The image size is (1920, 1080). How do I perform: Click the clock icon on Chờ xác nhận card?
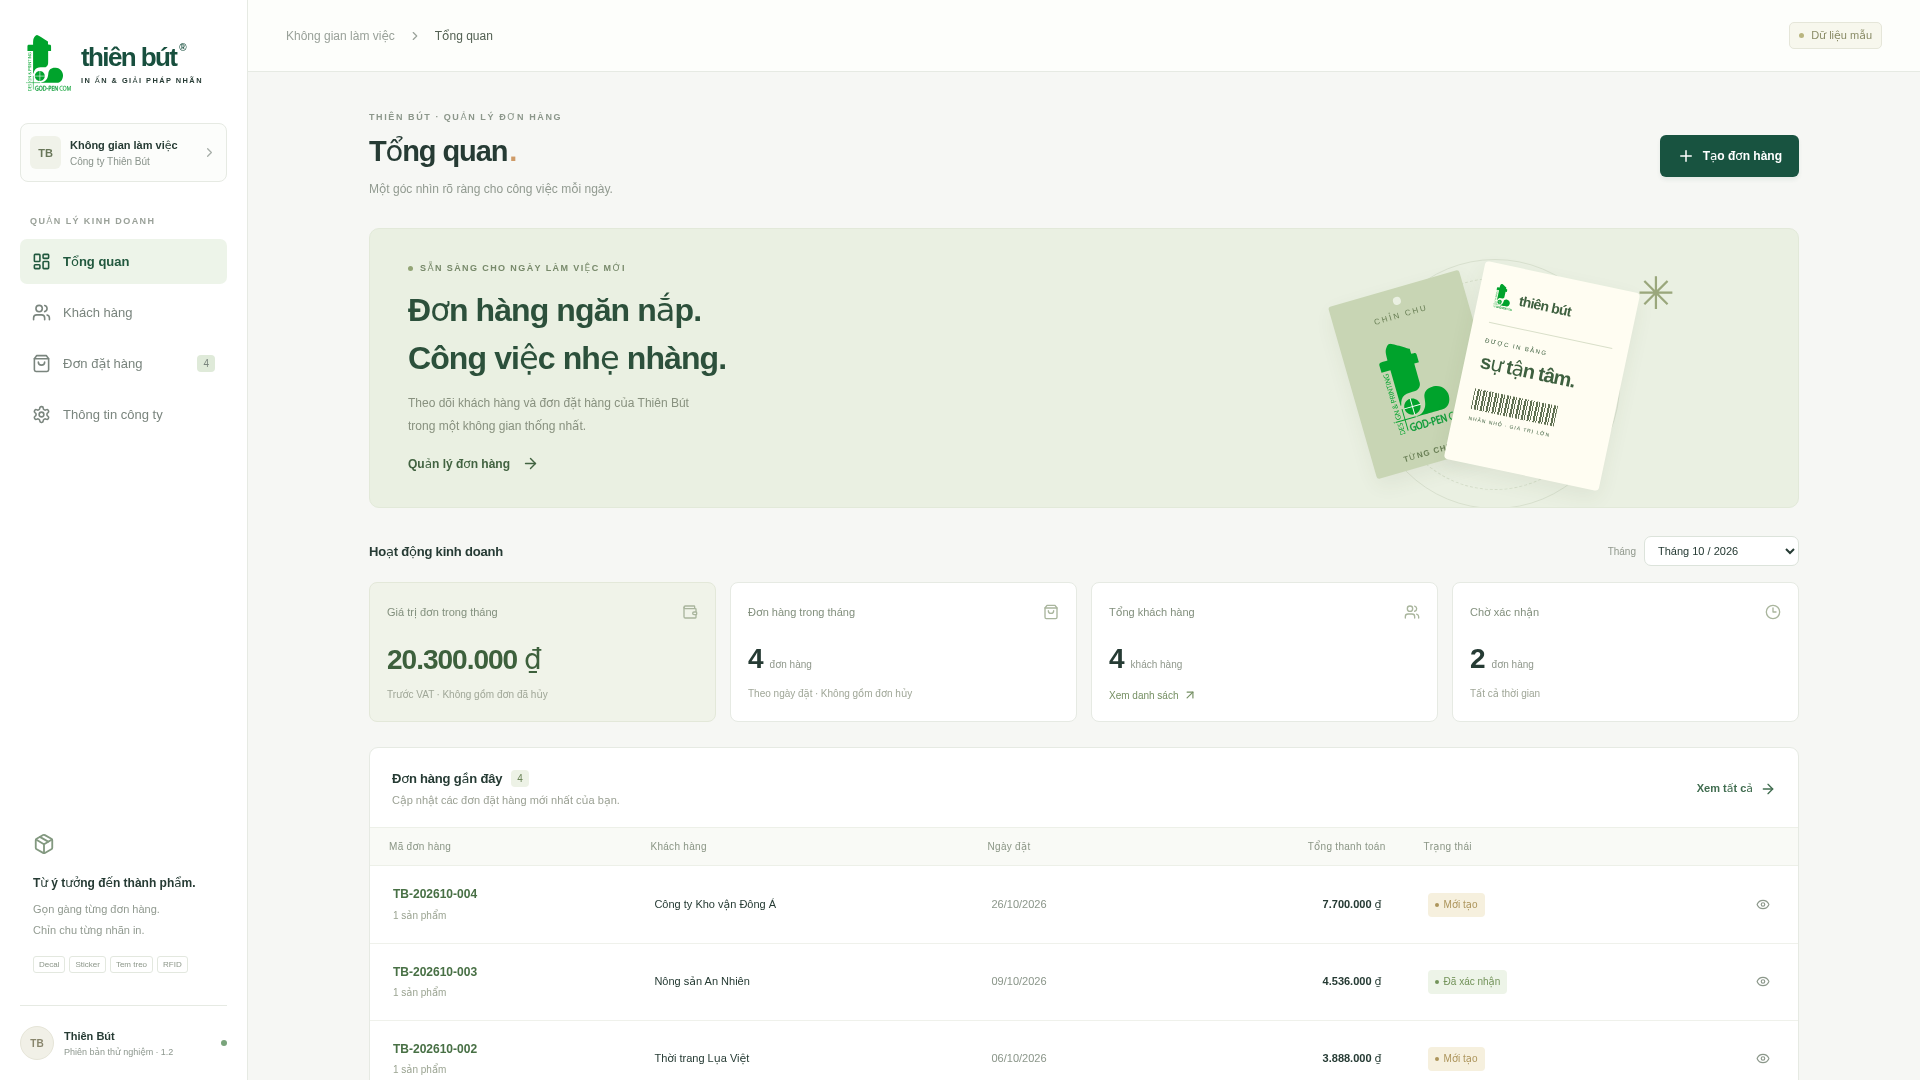pos(1773,612)
